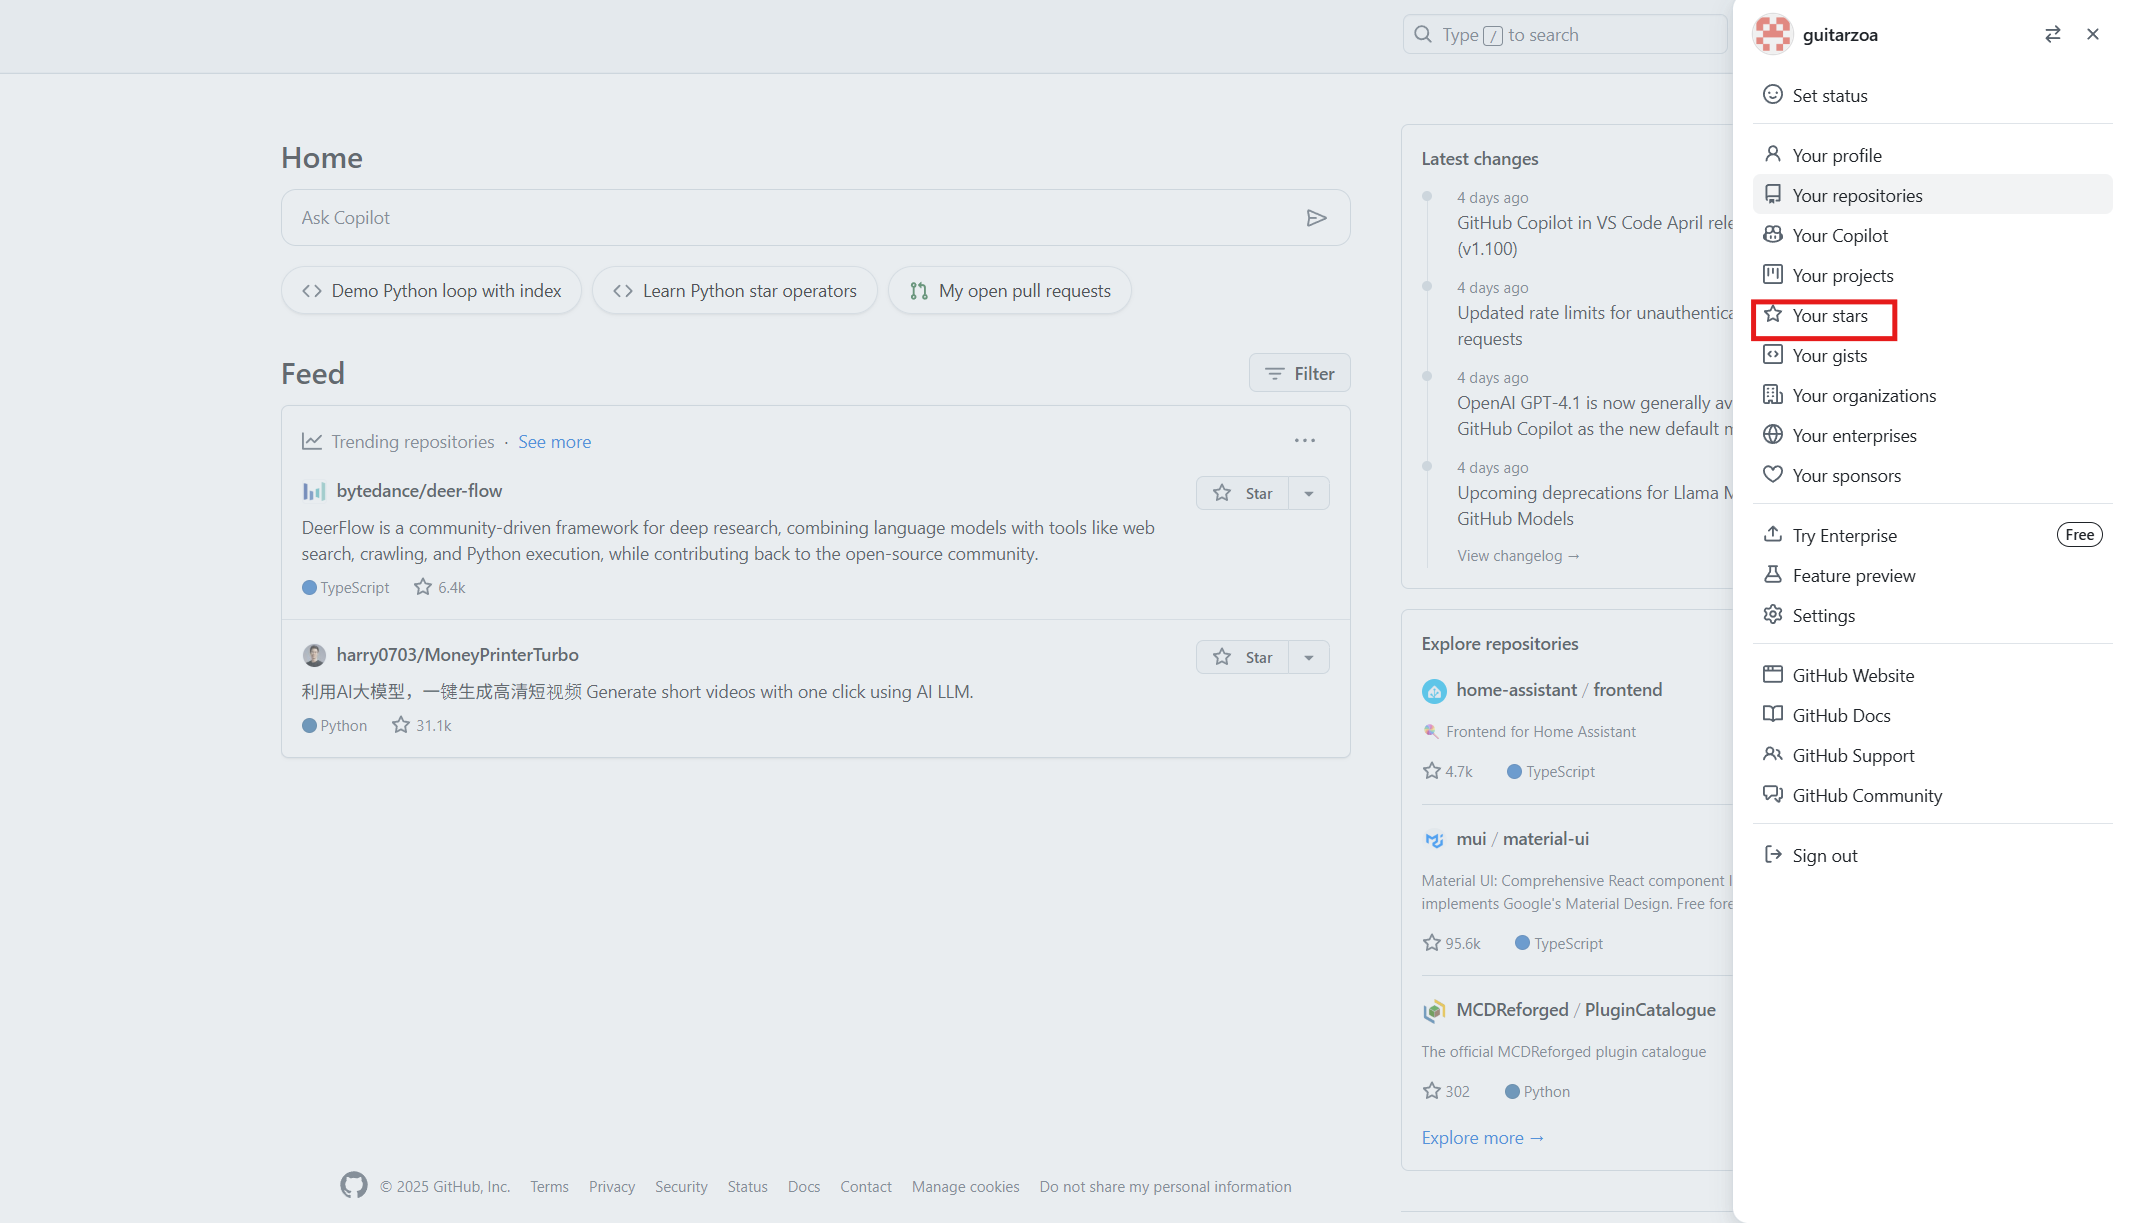
Task: Open mui / material-ui repository
Action: coord(1522,839)
